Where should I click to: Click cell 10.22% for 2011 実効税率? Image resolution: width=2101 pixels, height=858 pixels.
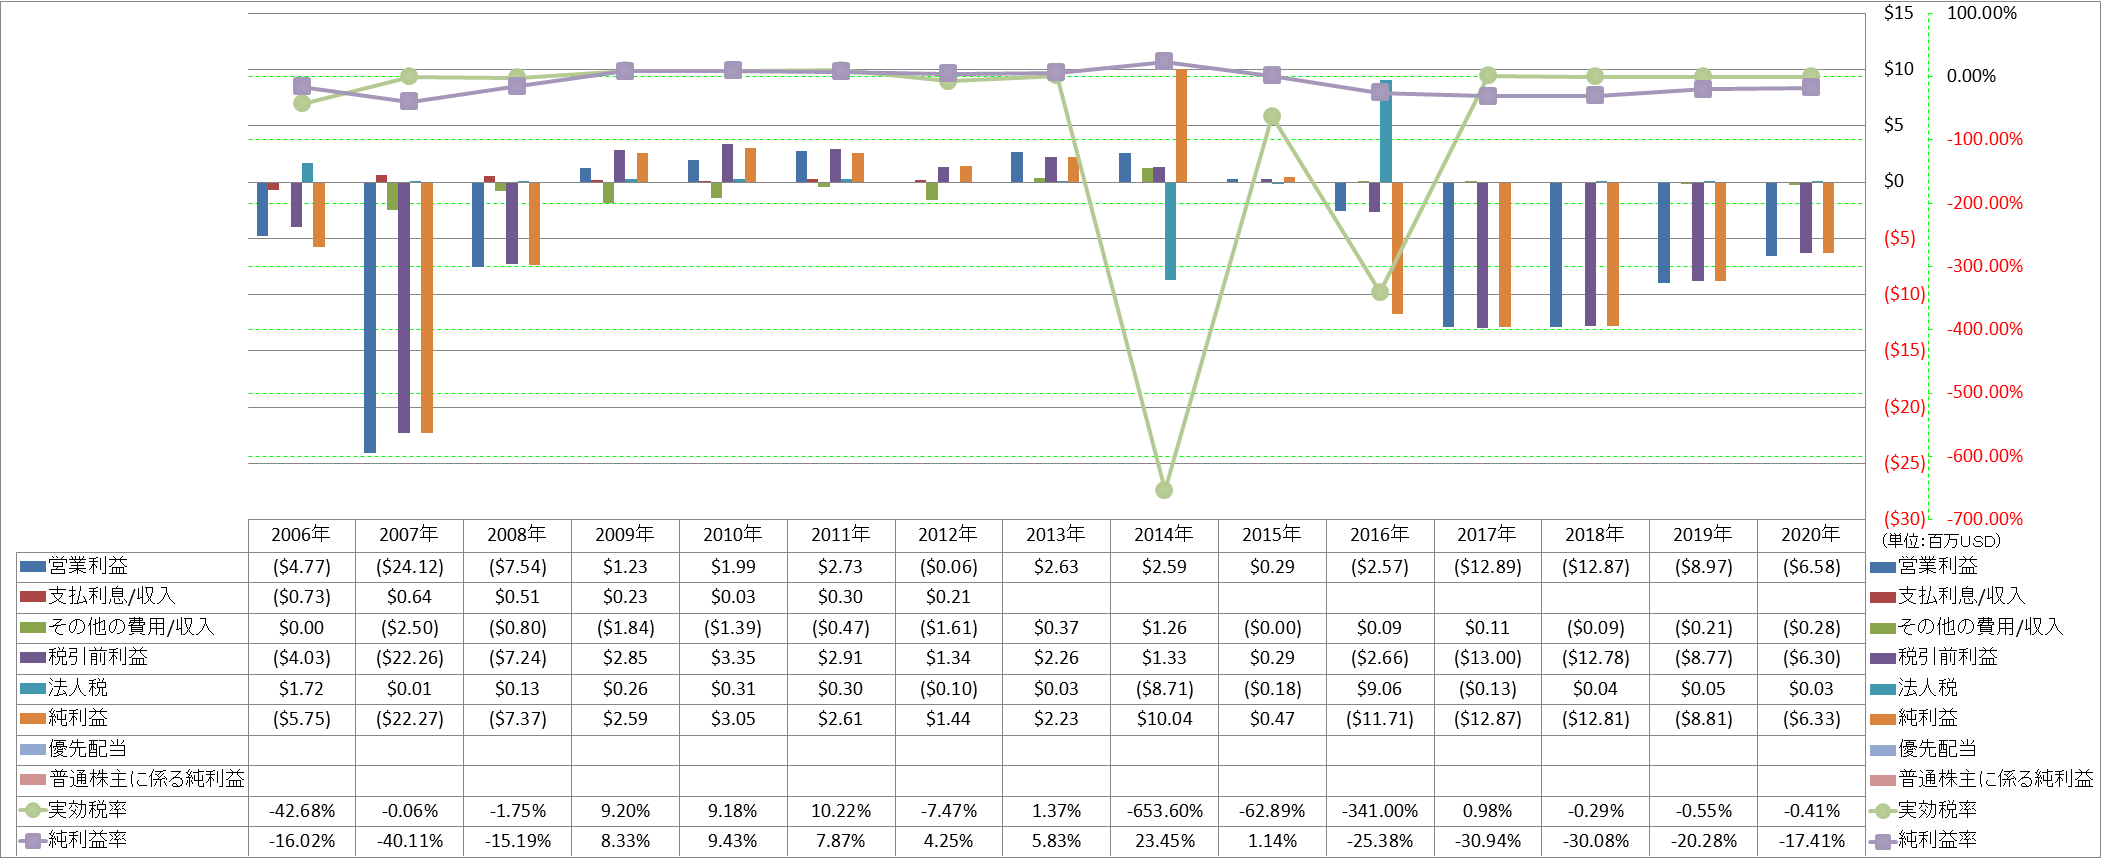point(841,811)
